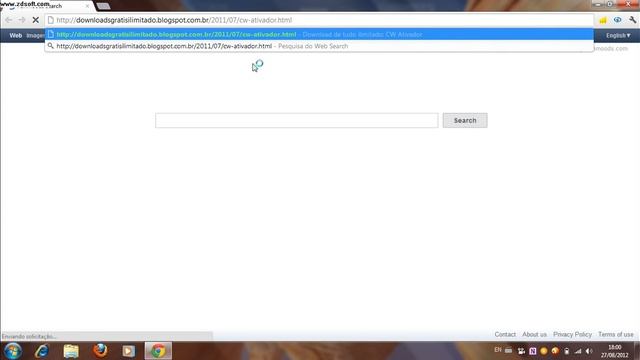The width and height of the screenshot is (640, 360).
Task: Click the page icon in the address bar
Action: pos(51,20)
